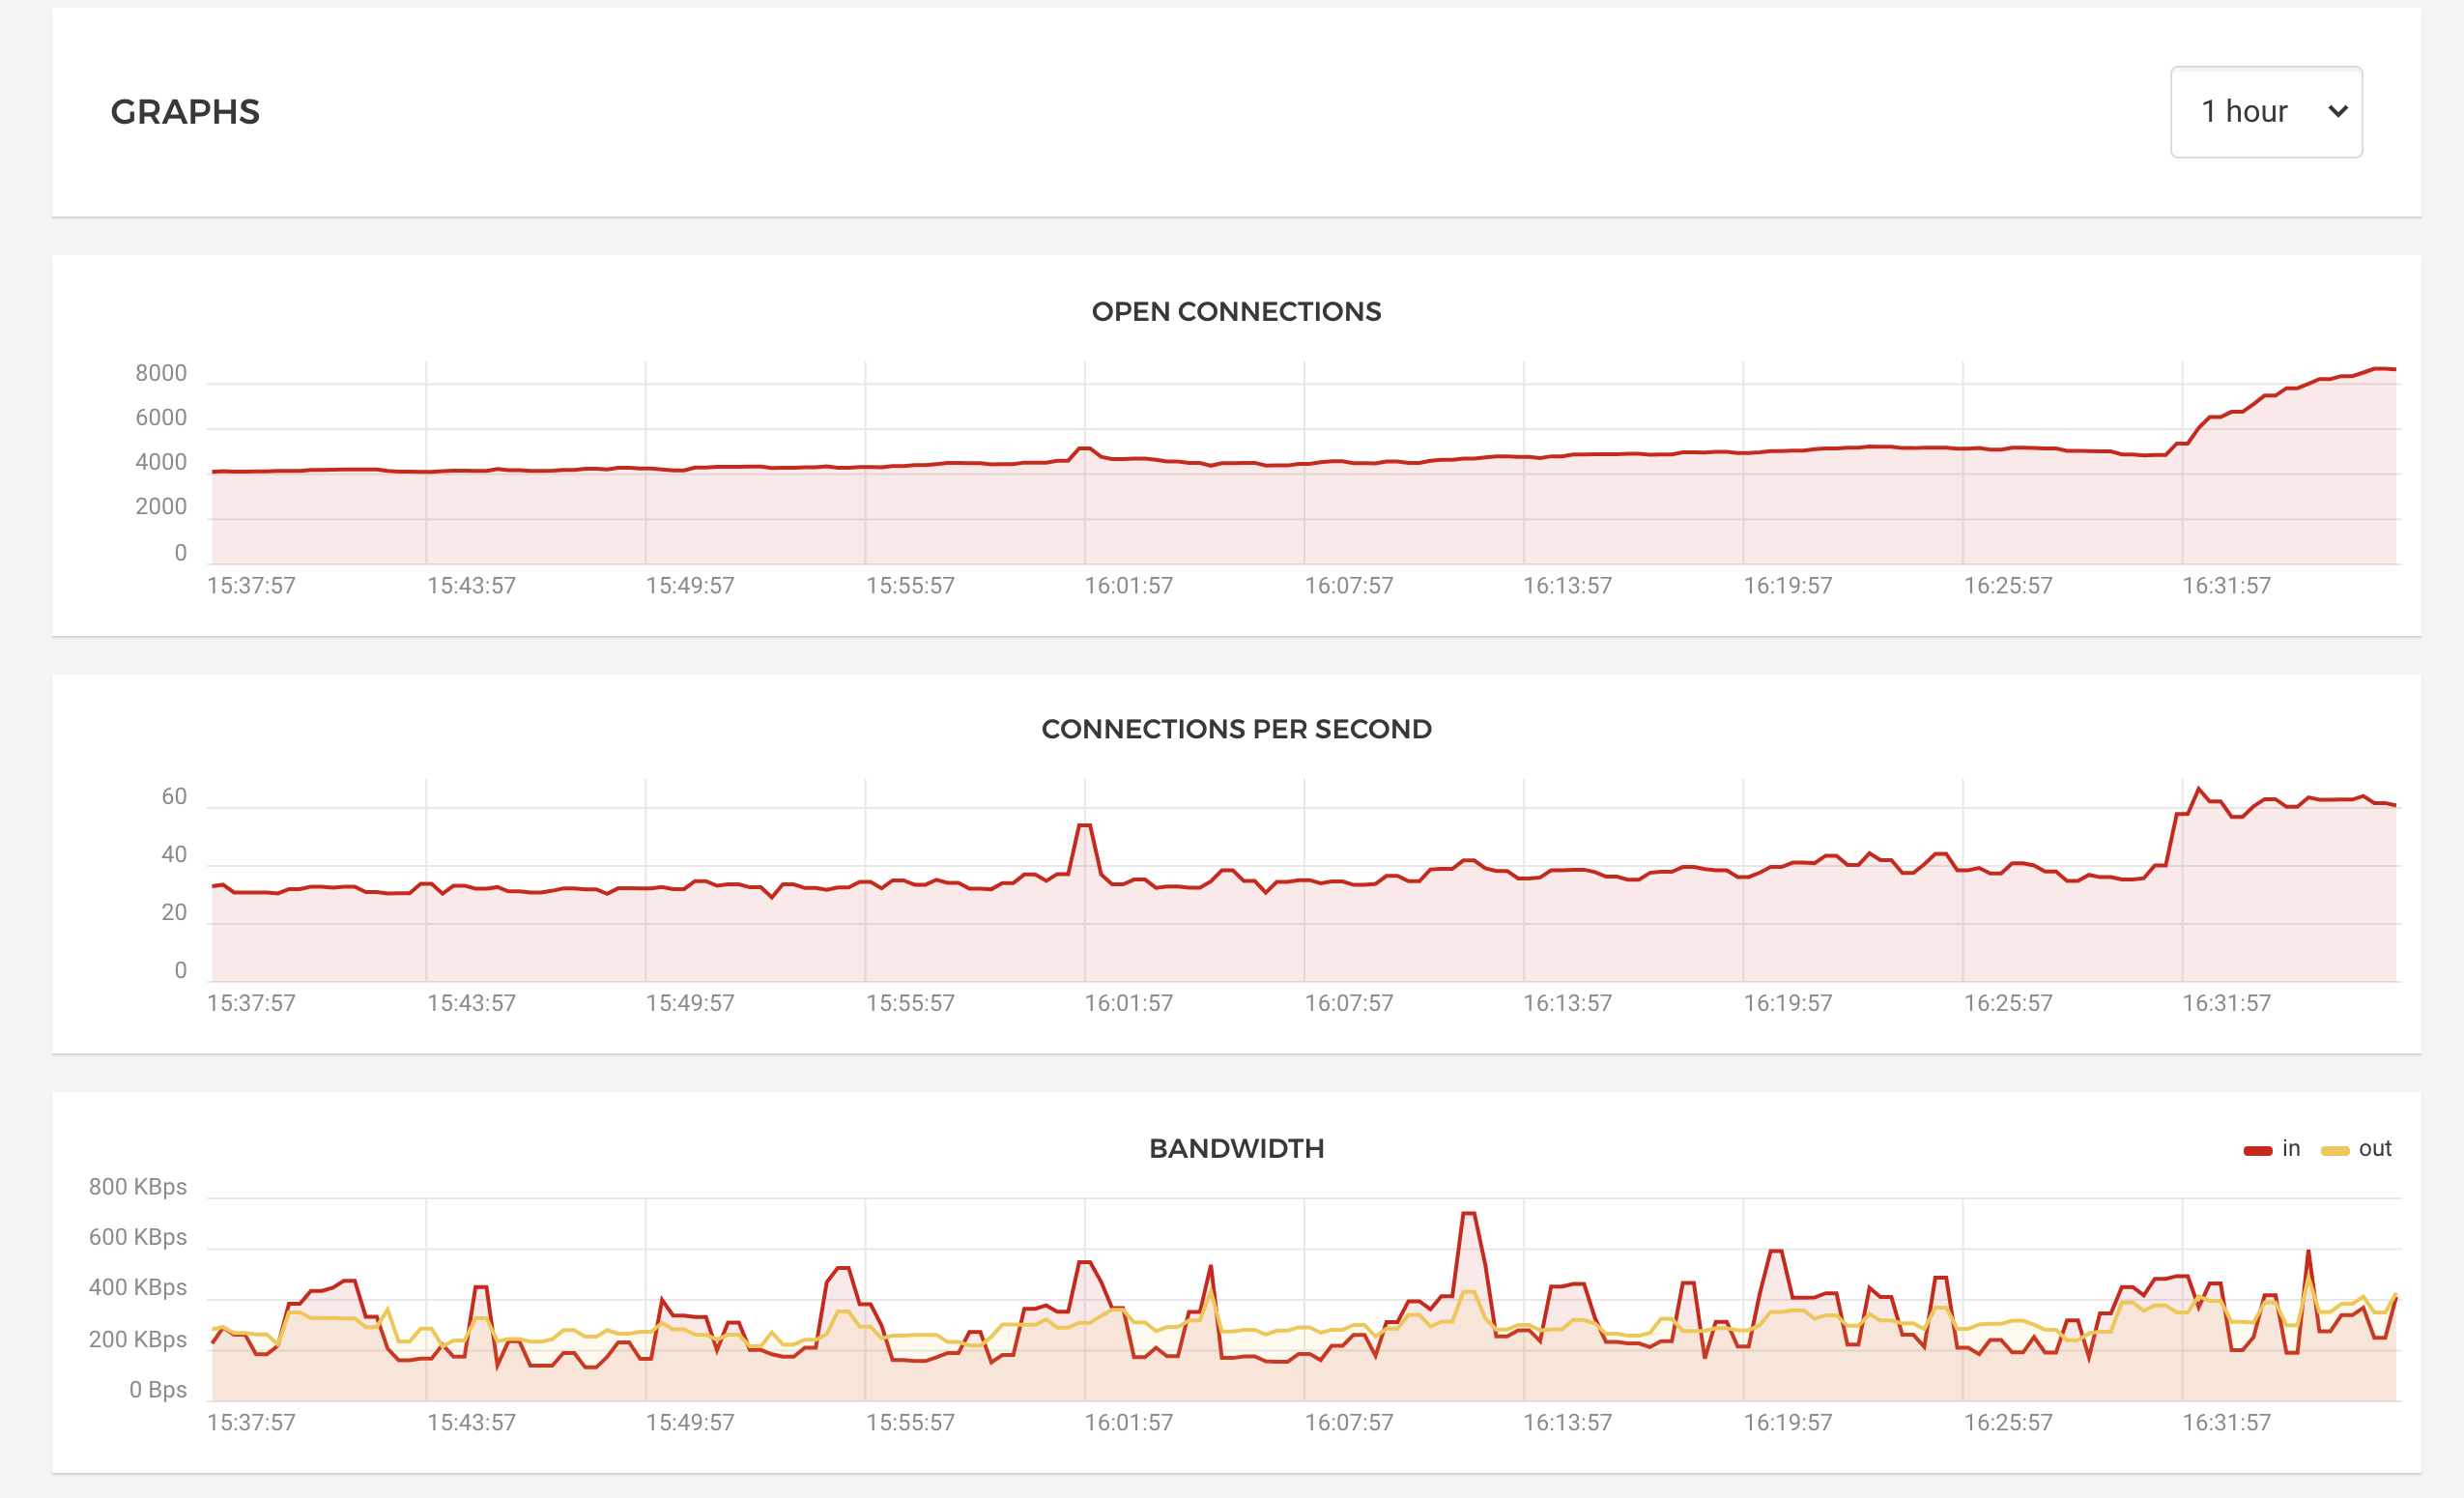
Task: Click the tallest red bandwidth spike
Action: (x=1469, y=1214)
